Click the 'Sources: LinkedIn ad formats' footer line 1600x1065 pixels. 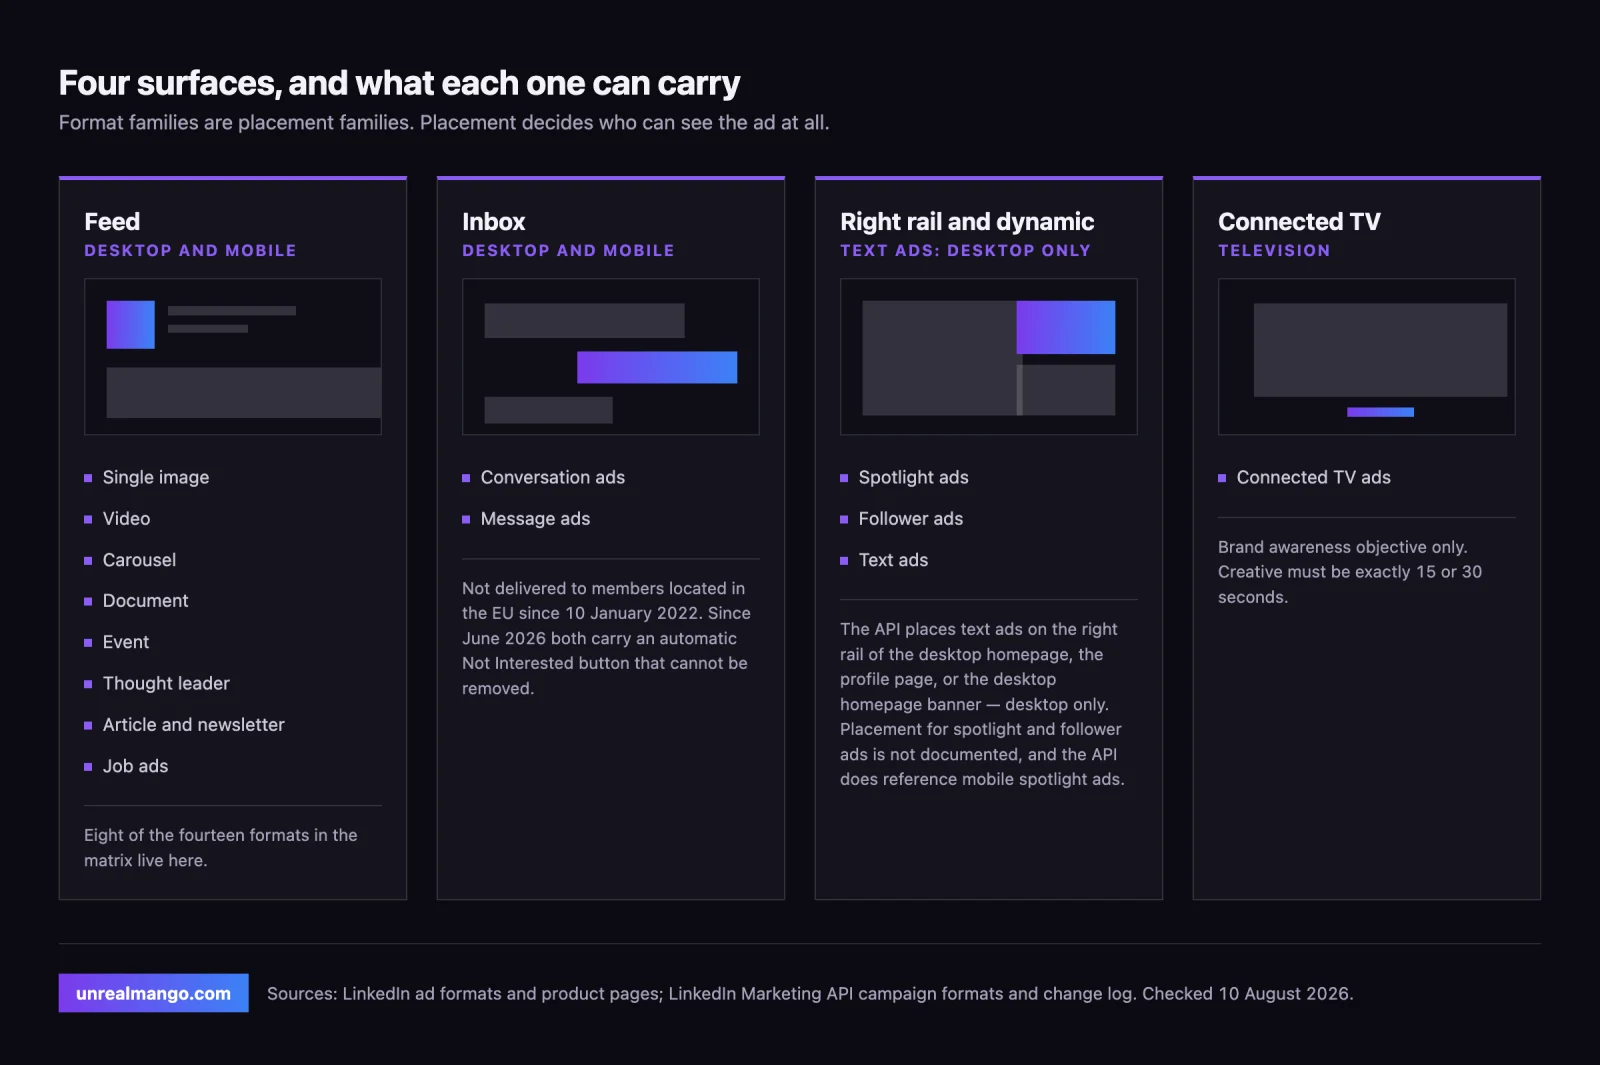click(810, 994)
